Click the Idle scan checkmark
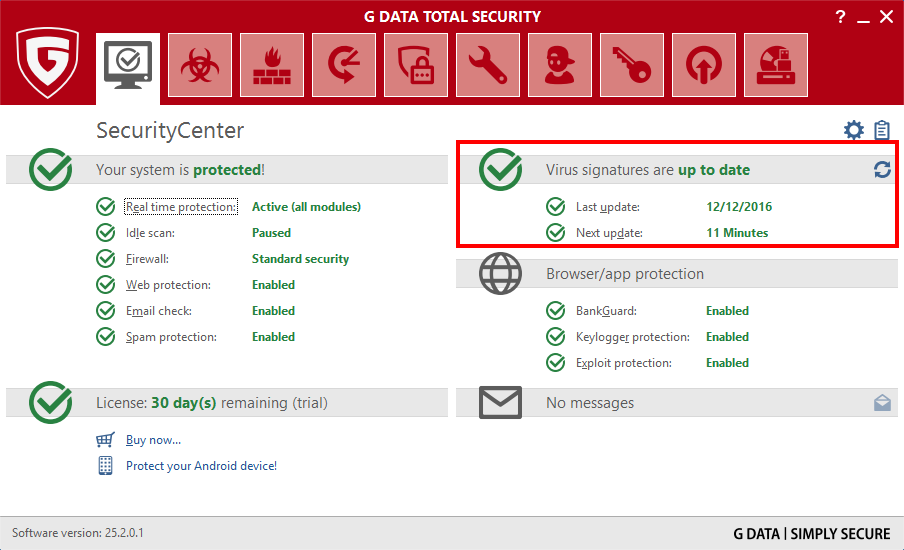 [106, 232]
